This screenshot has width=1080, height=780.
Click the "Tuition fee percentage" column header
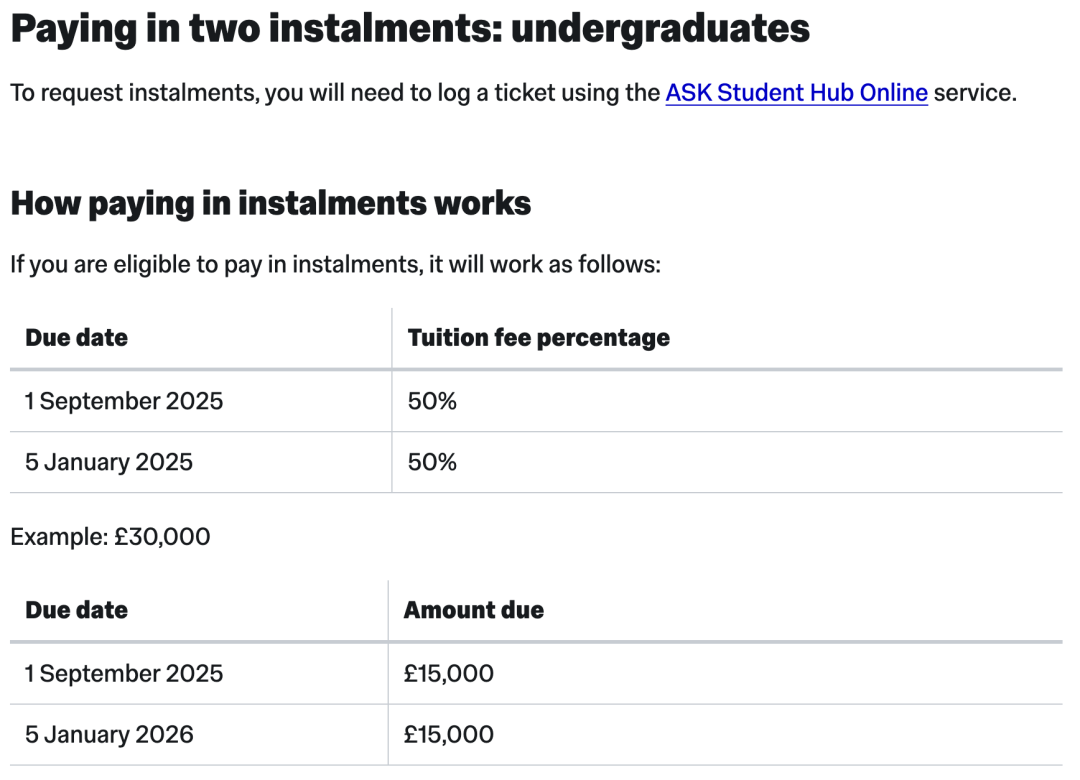tap(538, 338)
